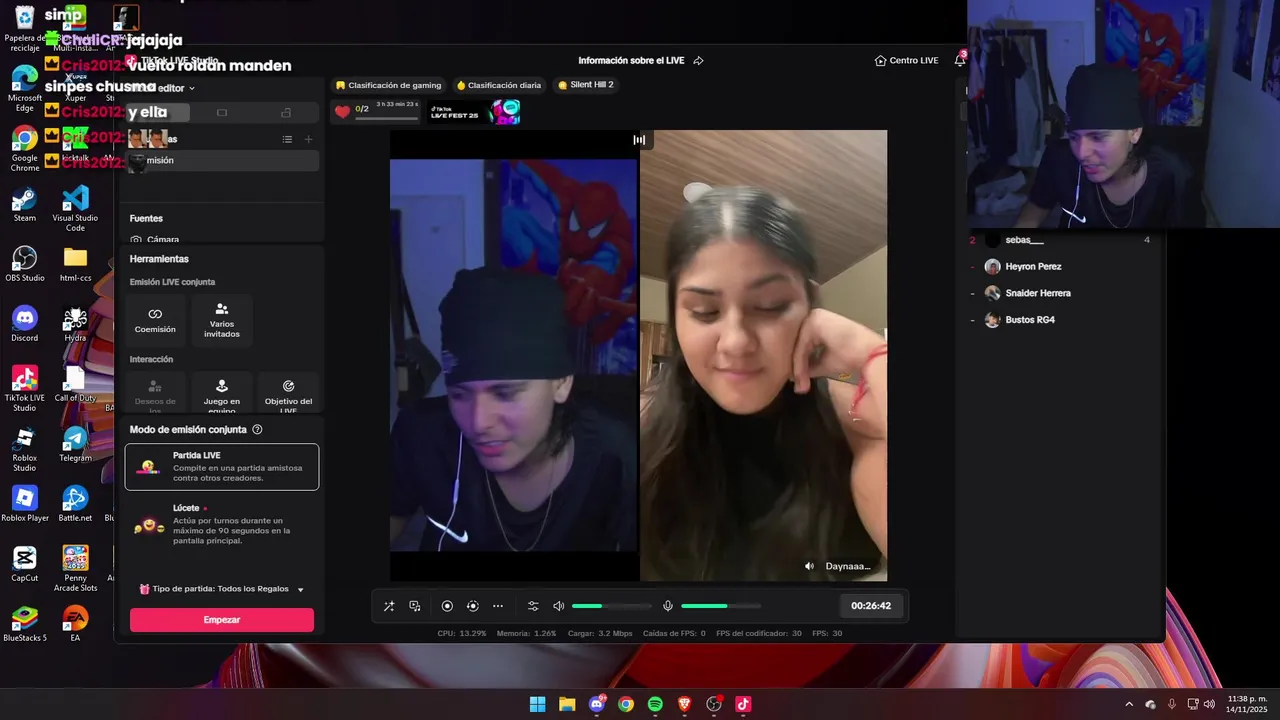Open the three-dots more options menu

pos(498,606)
